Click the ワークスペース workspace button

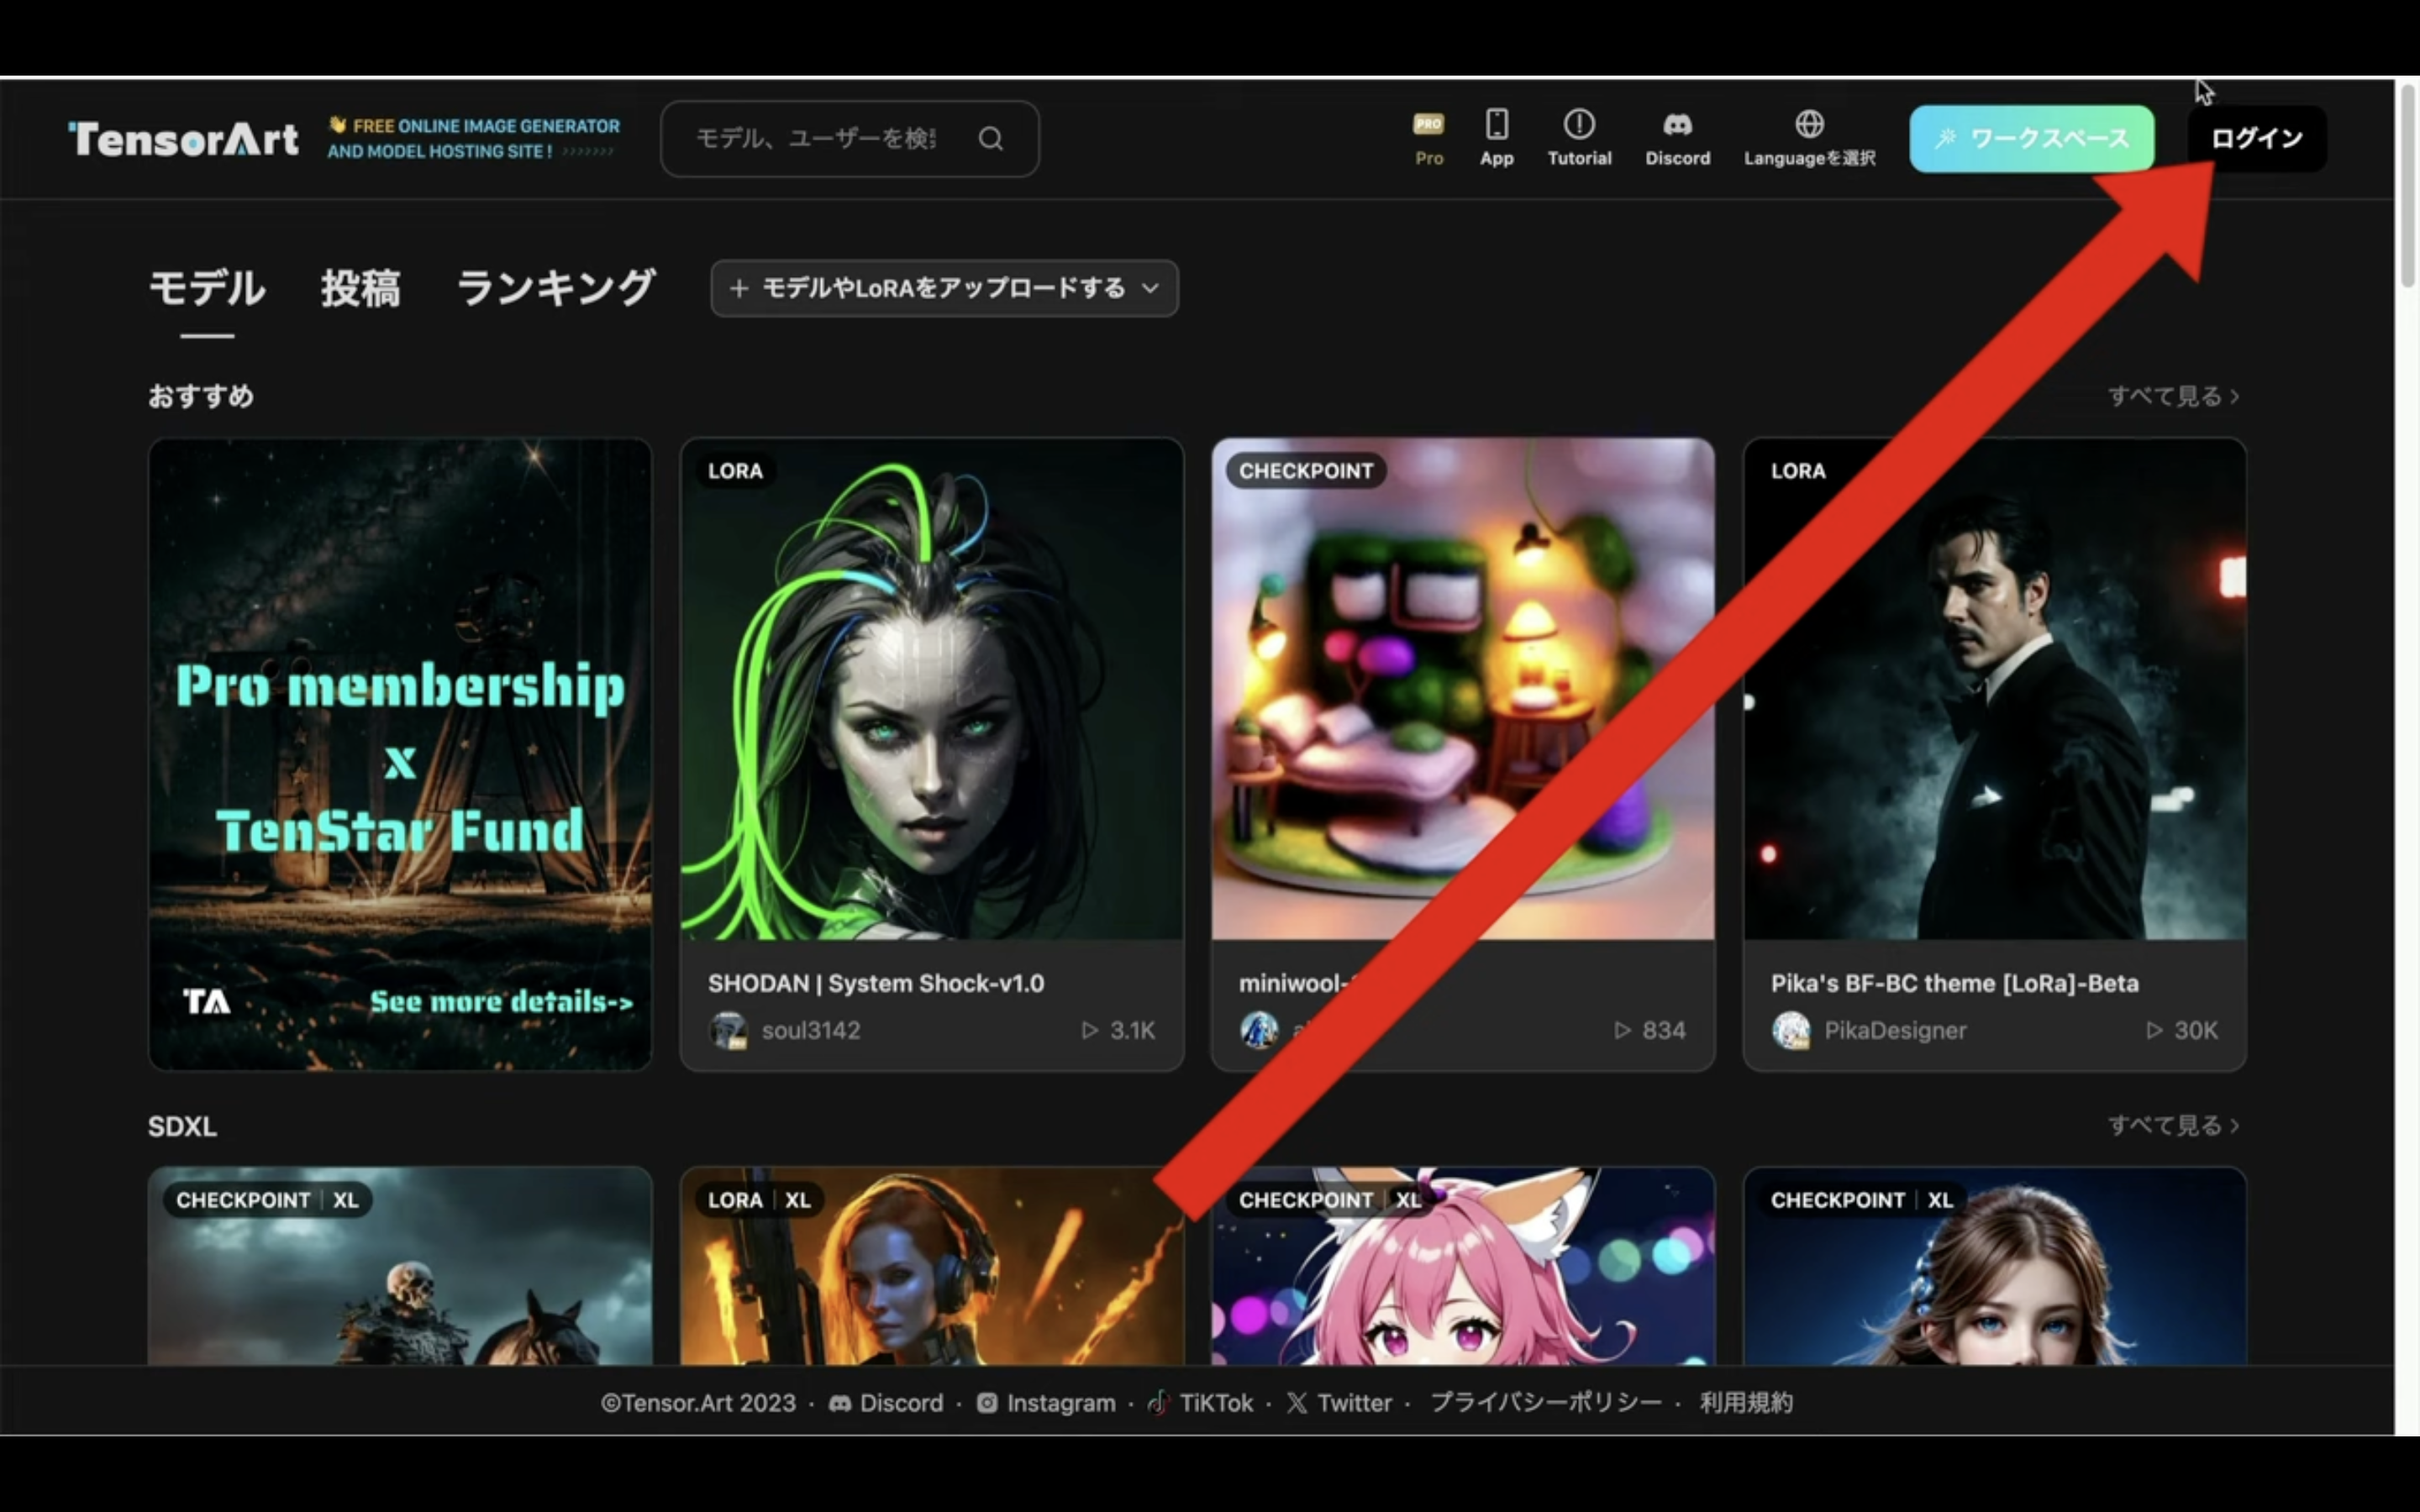[2031, 139]
